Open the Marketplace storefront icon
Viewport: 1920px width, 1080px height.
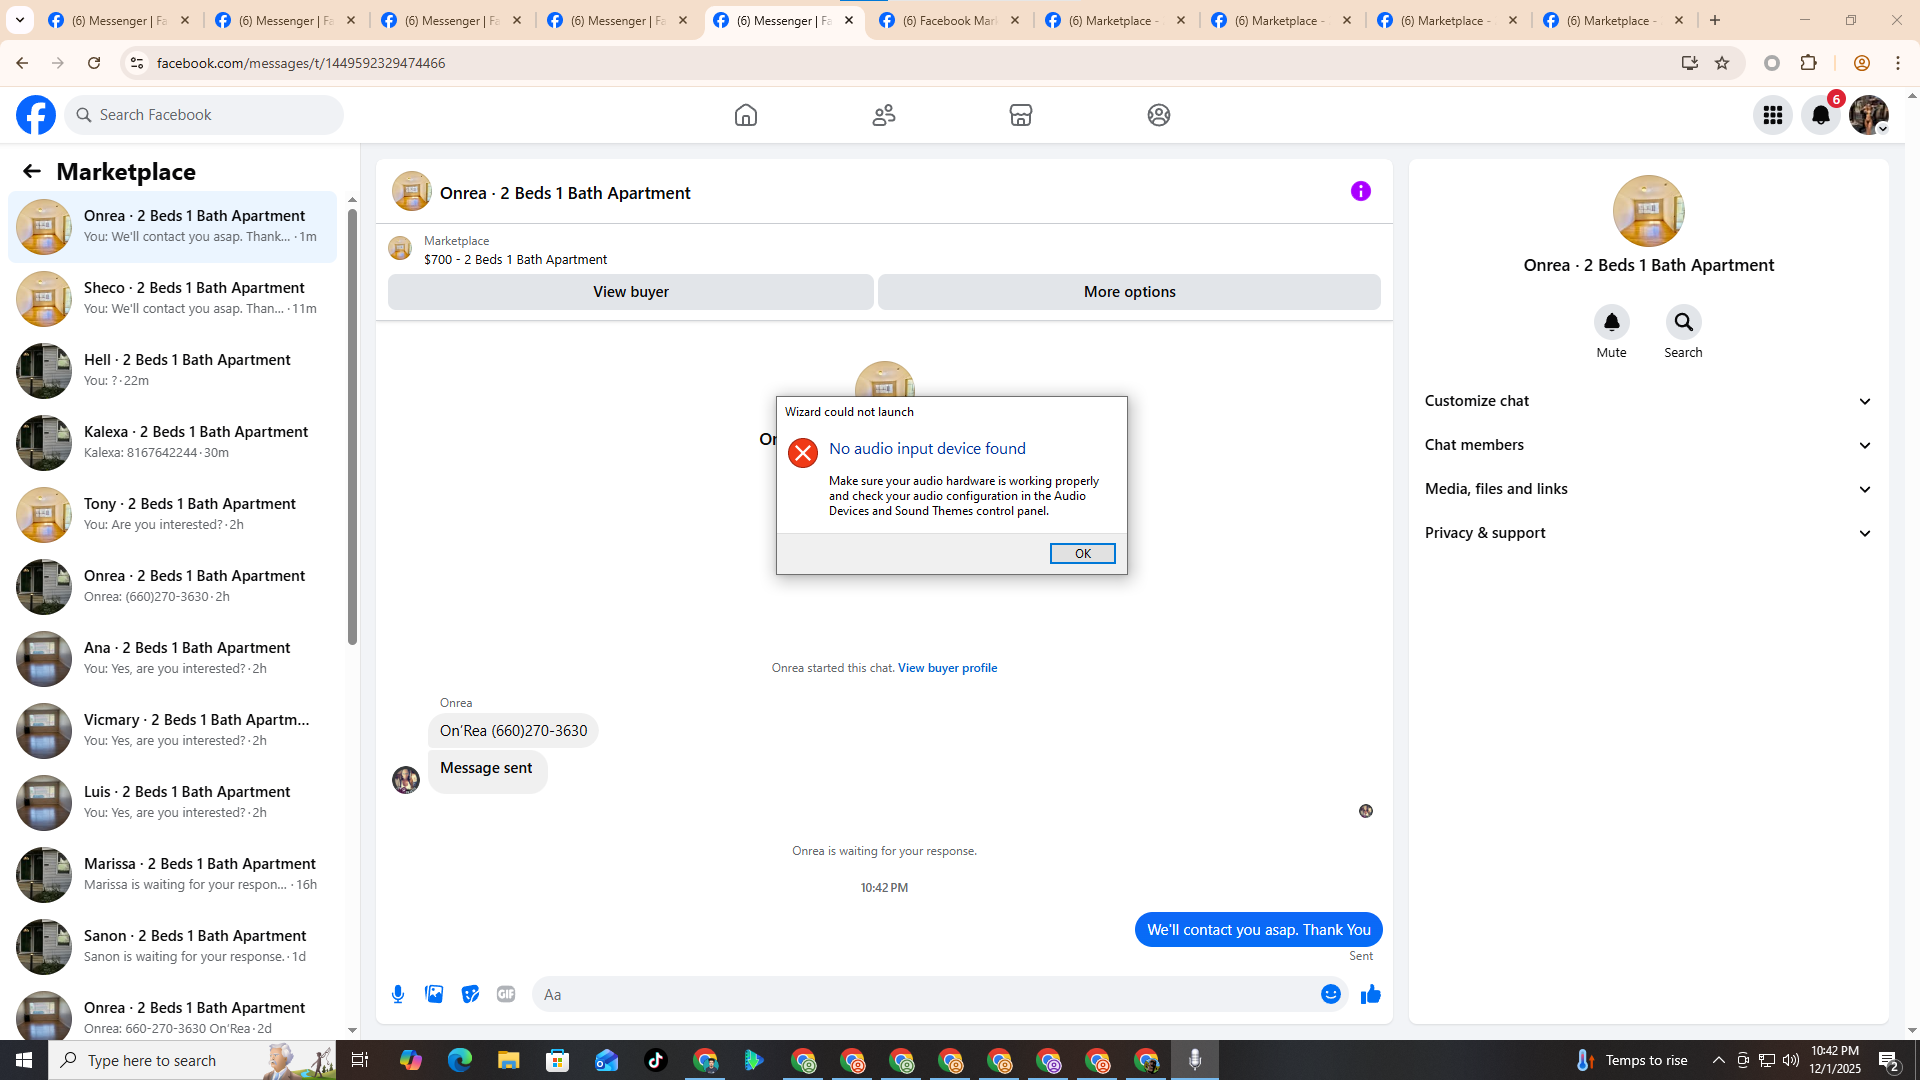click(x=1021, y=115)
